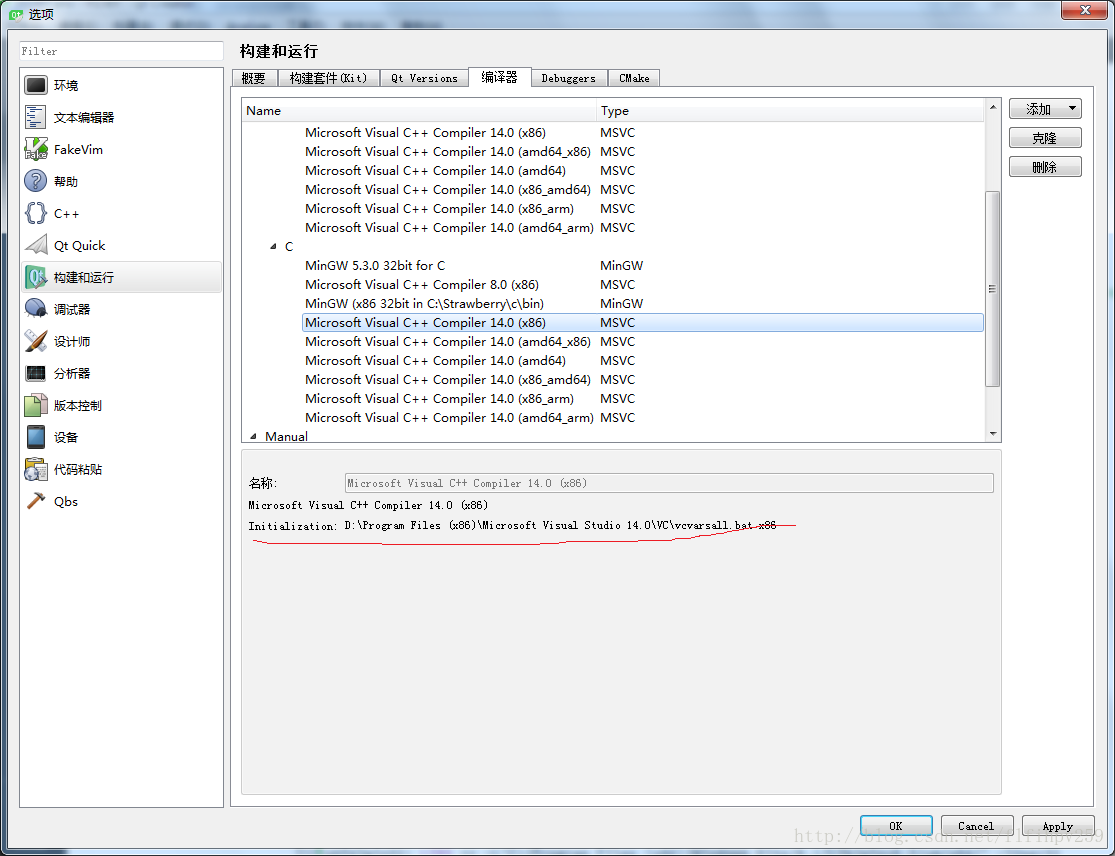The image size is (1115, 856).
Task: Select the 版本控制 icon
Action: click(x=36, y=405)
